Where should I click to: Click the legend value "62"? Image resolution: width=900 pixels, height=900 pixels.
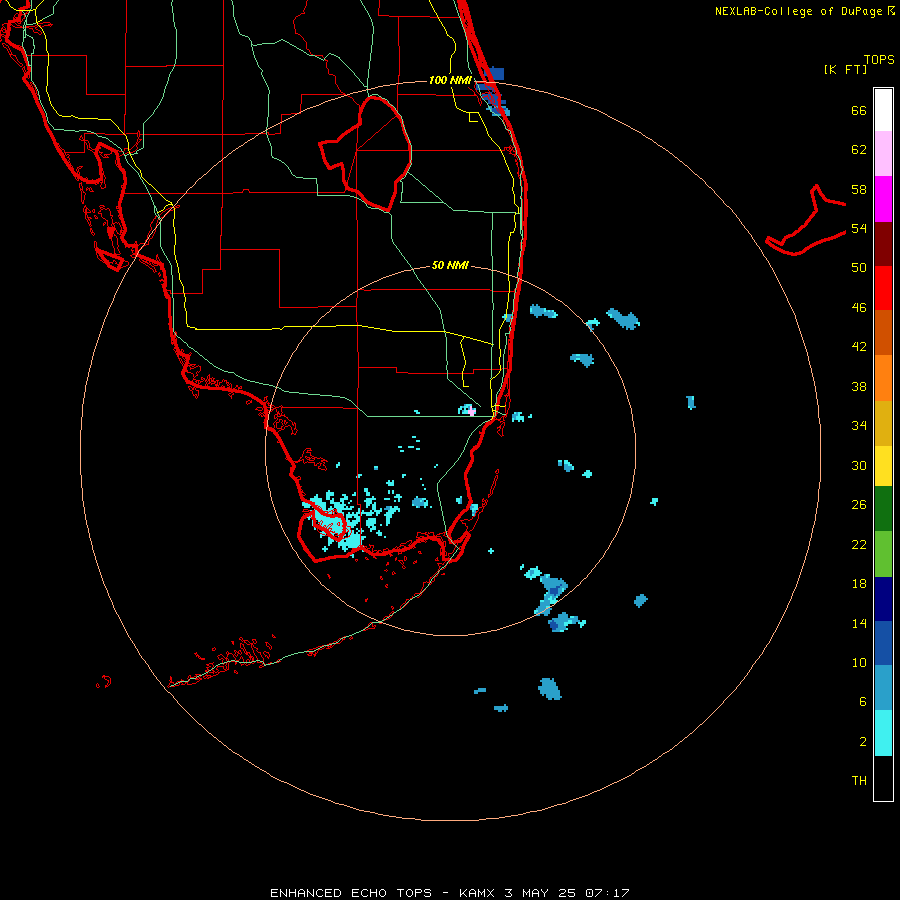859,150
